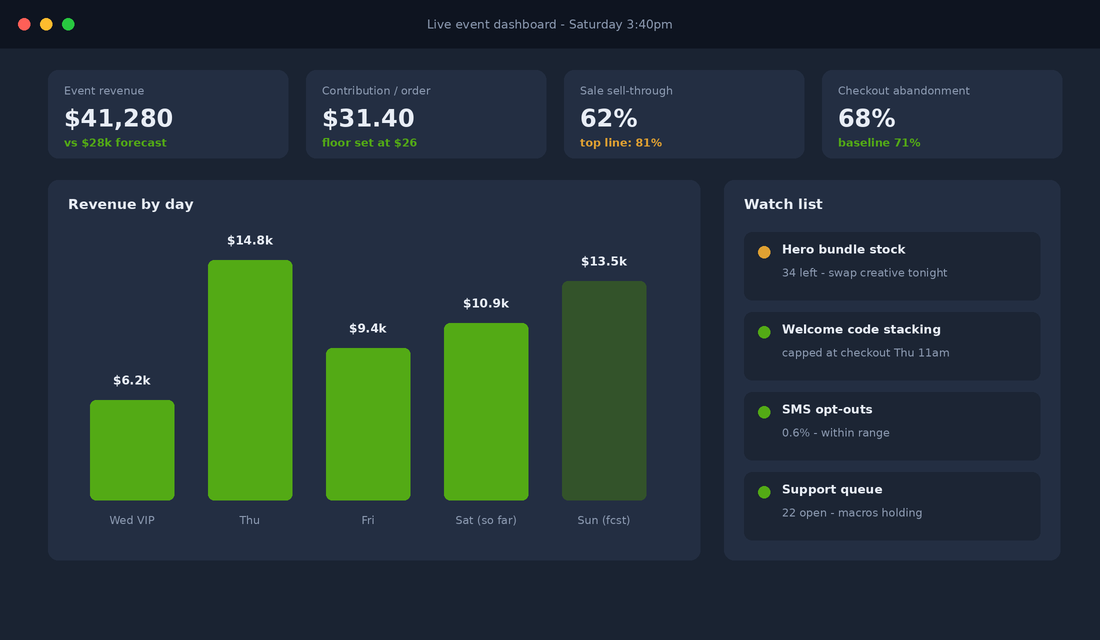Click the Live event dashboard window title
The image size is (1100, 640).
pos(549,25)
